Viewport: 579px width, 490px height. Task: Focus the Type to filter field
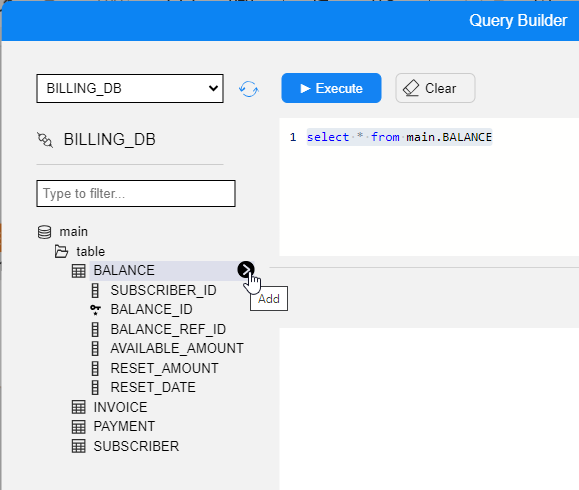[x=136, y=193]
